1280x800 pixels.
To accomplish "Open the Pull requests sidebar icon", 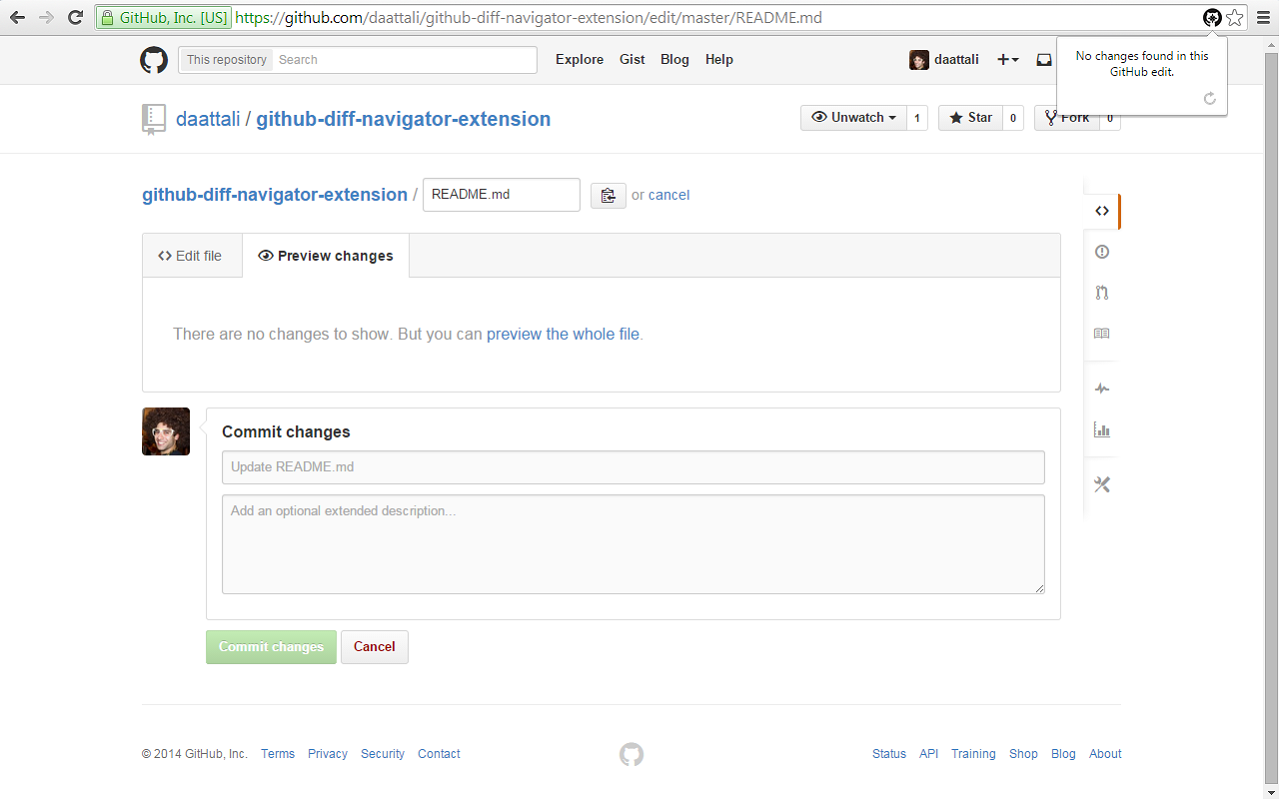I will tap(1102, 293).
